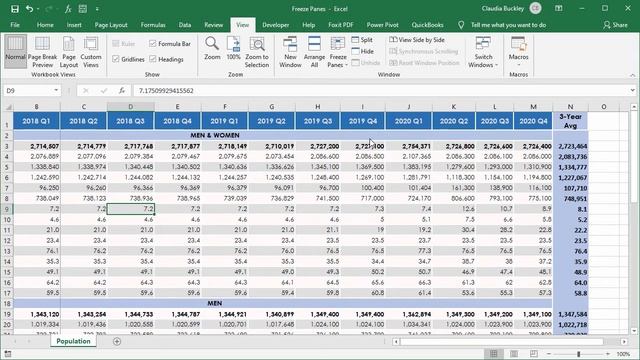The width and height of the screenshot is (640, 360).
Task: Click the Share button
Action: [616, 25]
